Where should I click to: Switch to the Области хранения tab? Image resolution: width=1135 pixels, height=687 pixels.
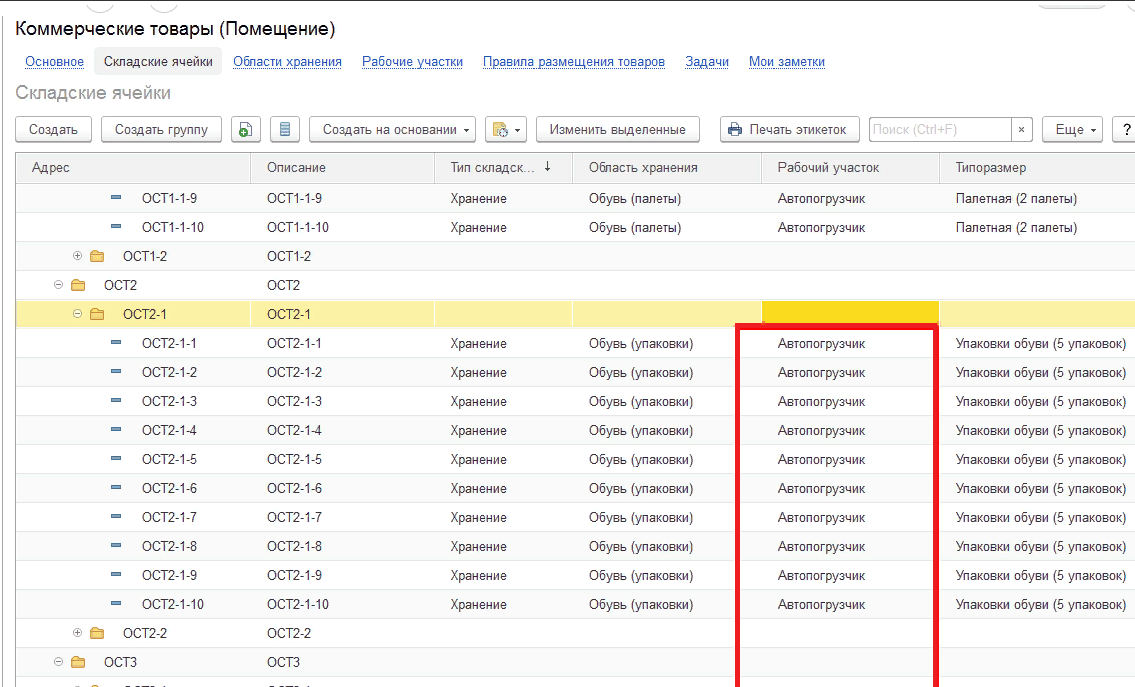[287, 61]
